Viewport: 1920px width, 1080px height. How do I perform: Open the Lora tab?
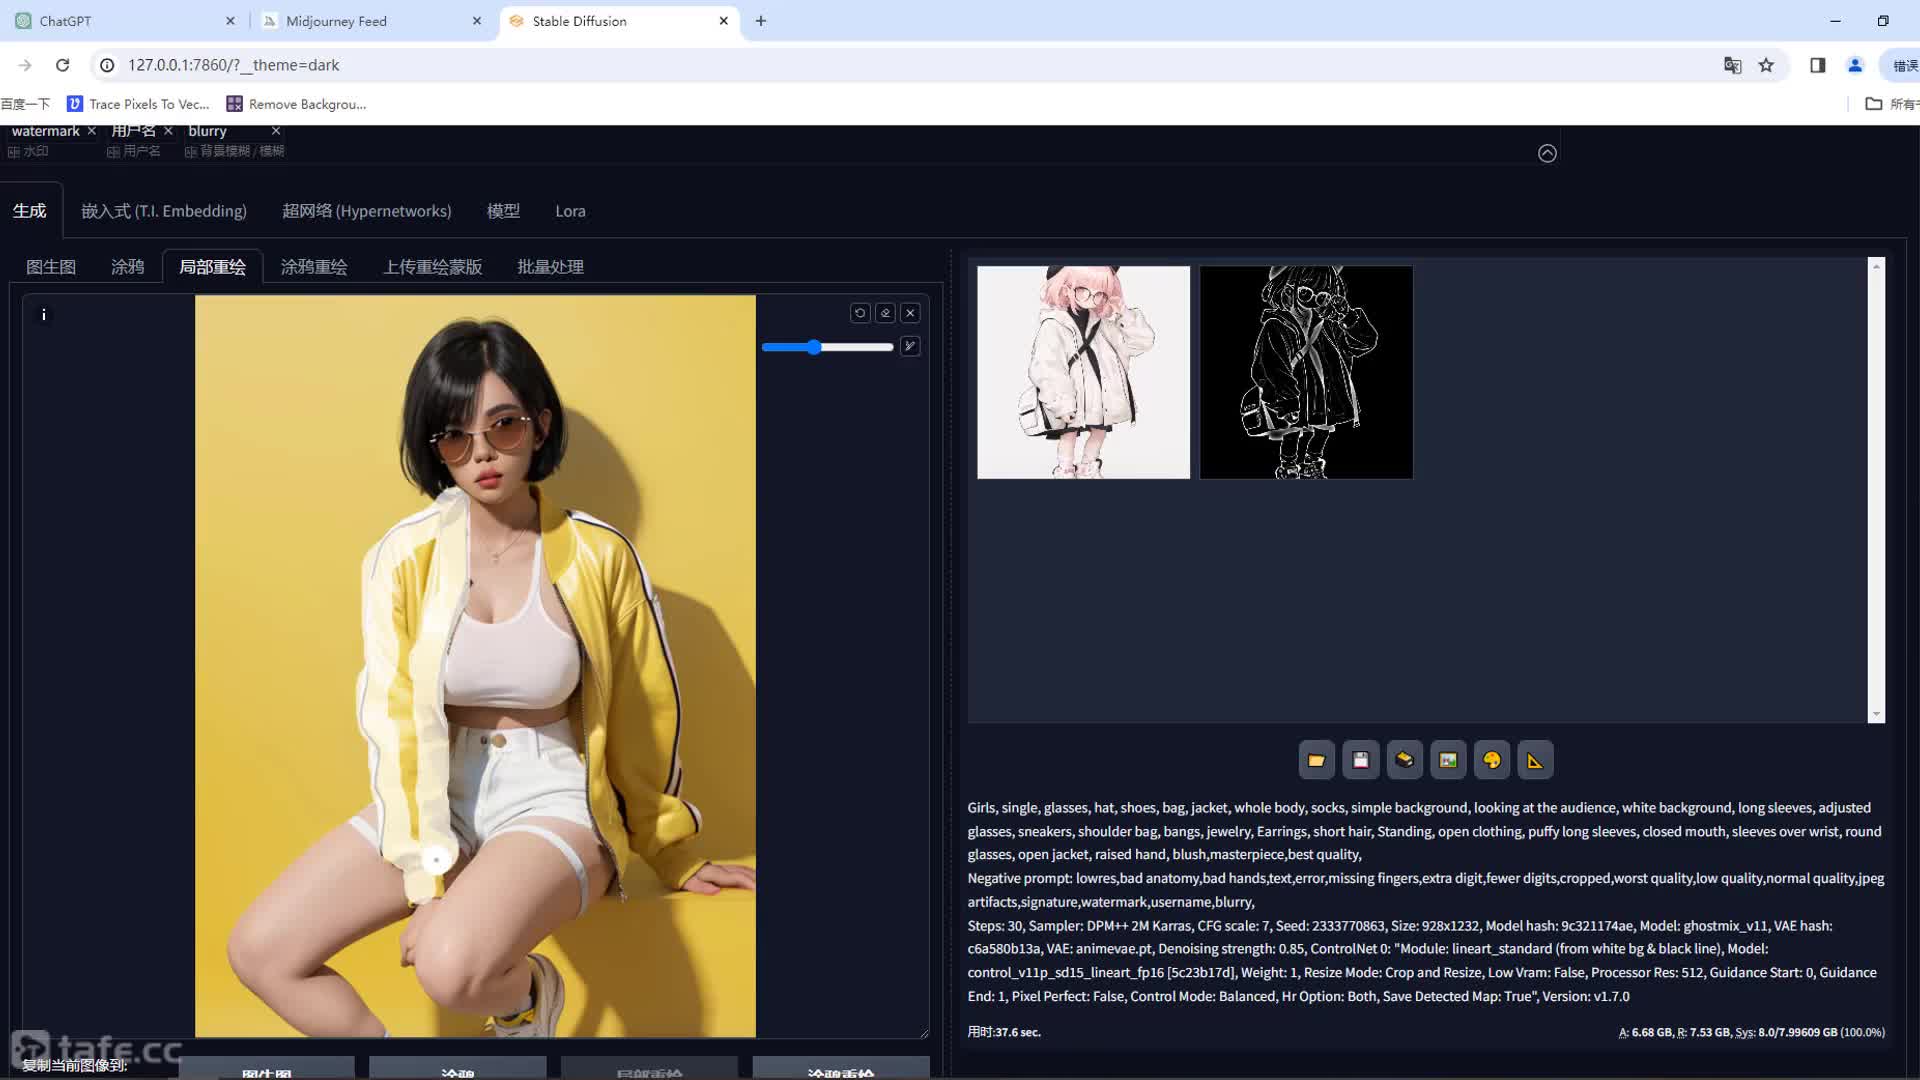click(x=570, y=211)
